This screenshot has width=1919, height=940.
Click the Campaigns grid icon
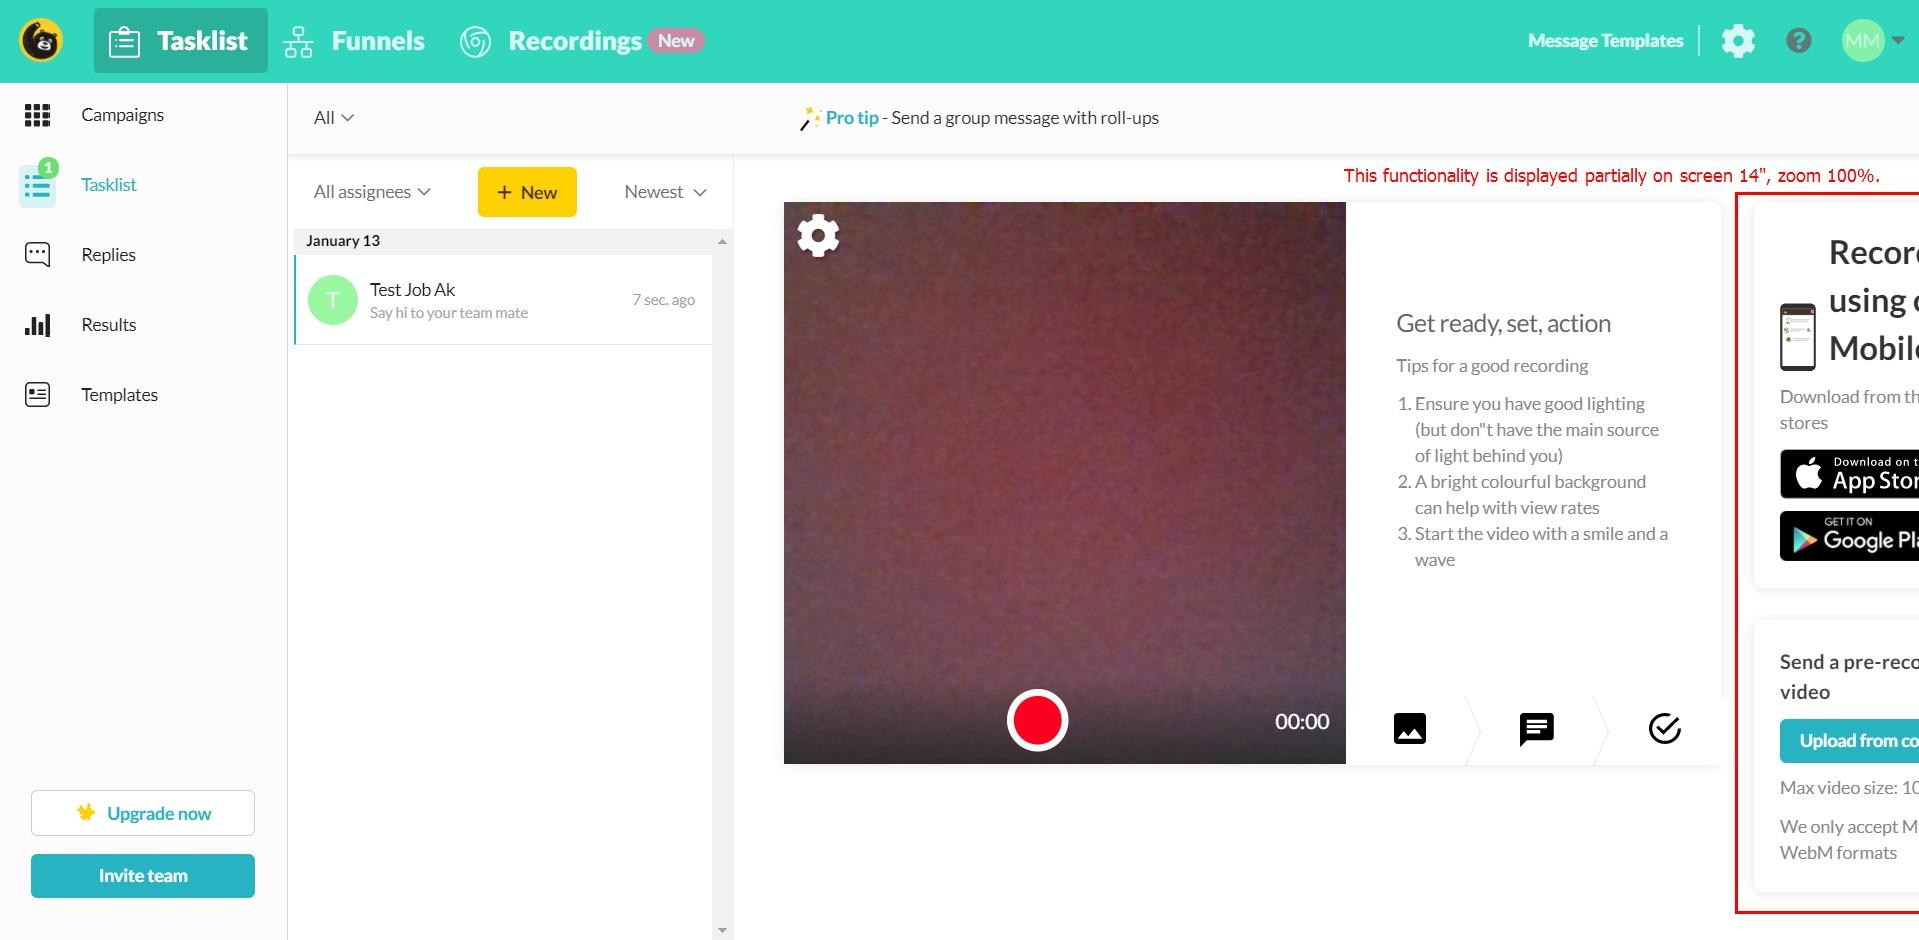[37, 115]
